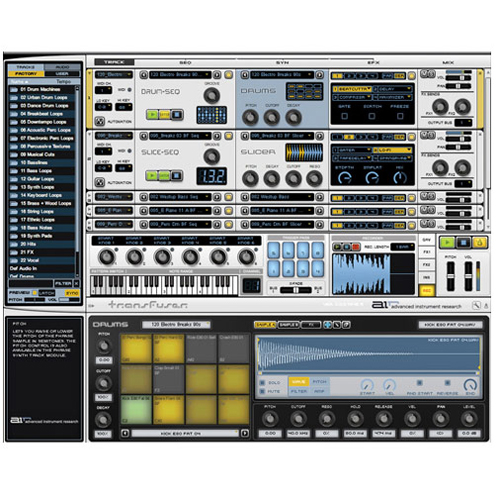Select the Sample A tab in editor
Image resolution: width=500 pixels, height=500 pixels.
265,325
